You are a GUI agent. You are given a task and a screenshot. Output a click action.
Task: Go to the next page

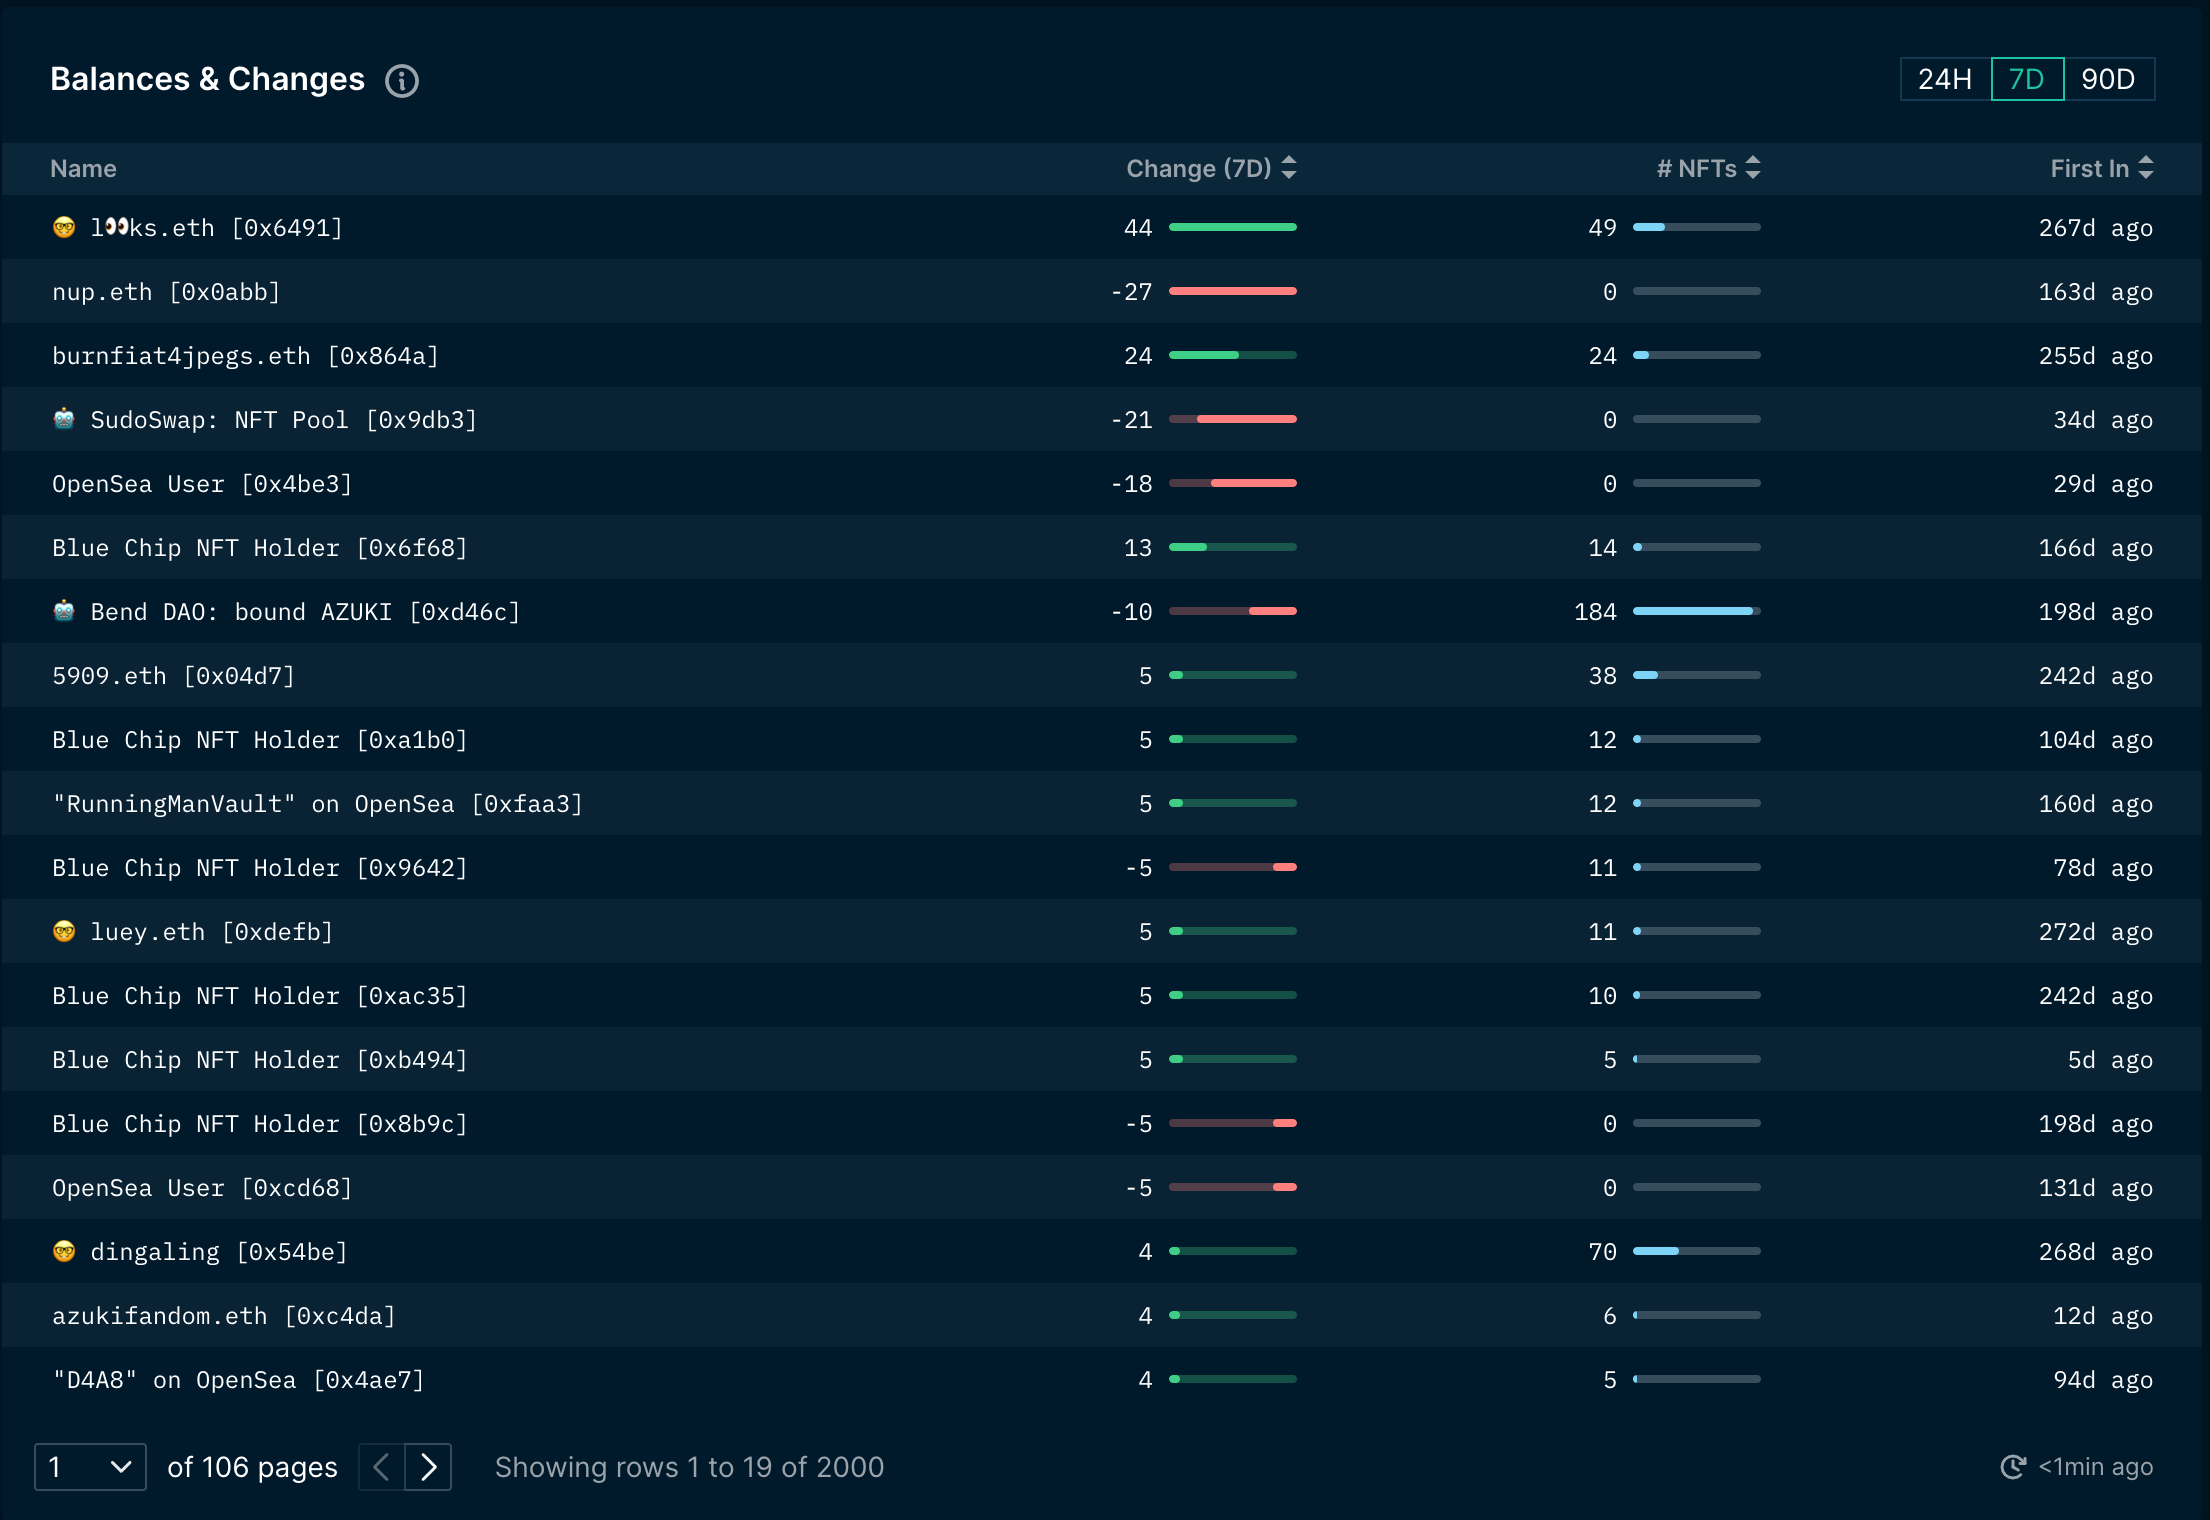click(x=428, y=1467)
